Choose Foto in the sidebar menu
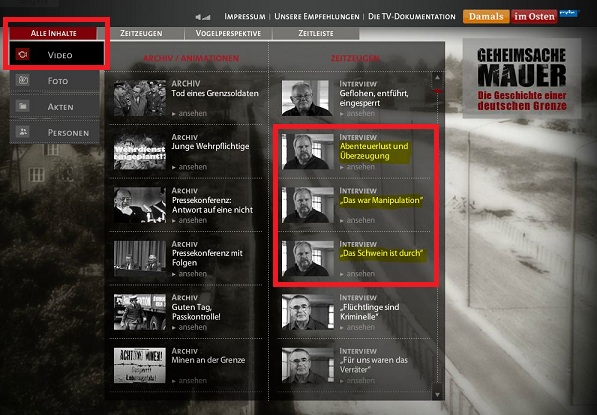 click(x=54, y=80)
